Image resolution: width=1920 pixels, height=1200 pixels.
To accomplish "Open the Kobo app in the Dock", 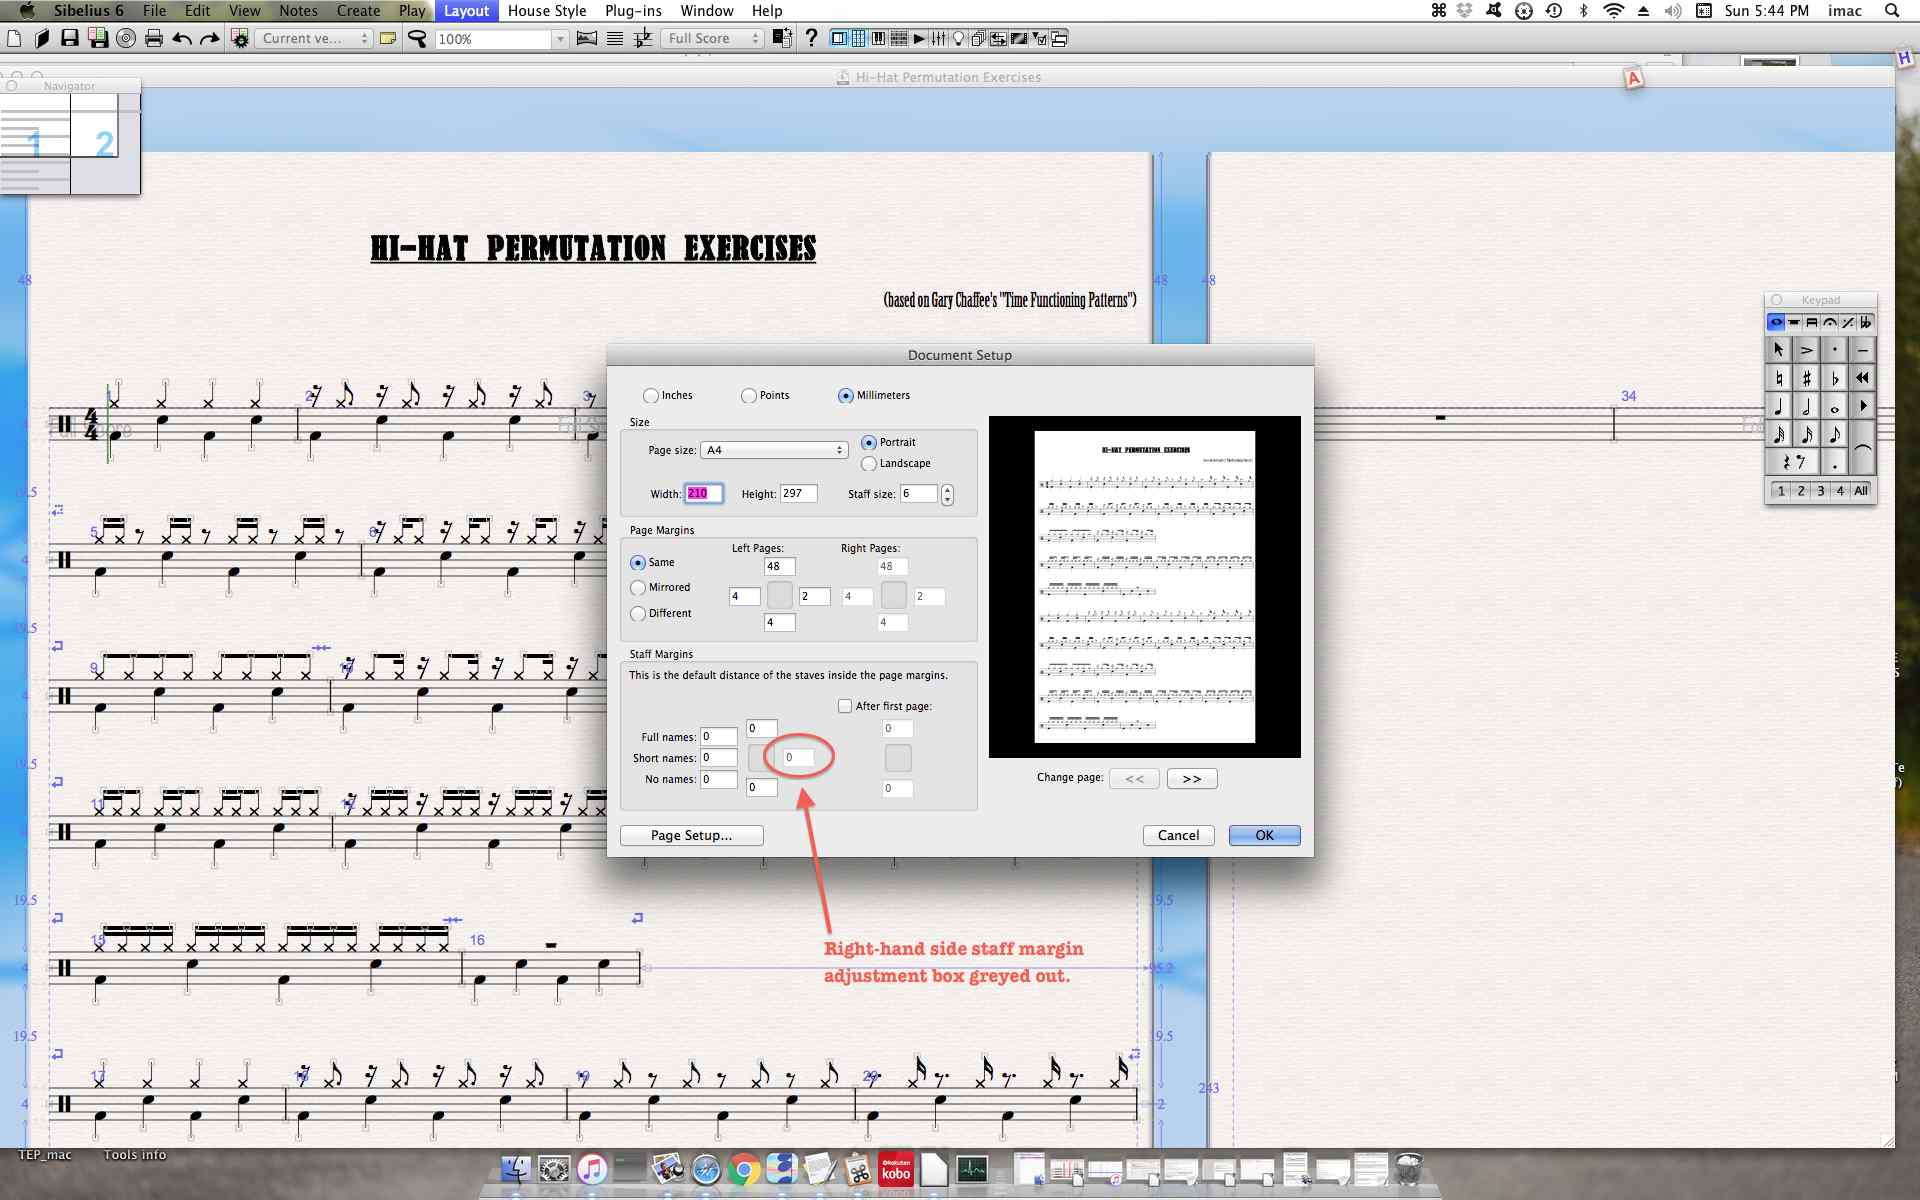I will 896,1170.
